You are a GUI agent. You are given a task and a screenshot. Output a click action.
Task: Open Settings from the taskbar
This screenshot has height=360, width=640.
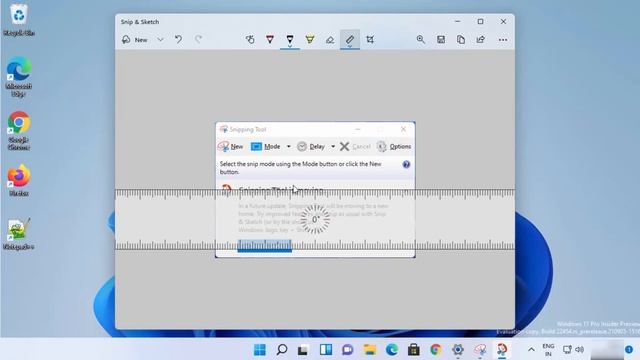click(x=458, y=349)
